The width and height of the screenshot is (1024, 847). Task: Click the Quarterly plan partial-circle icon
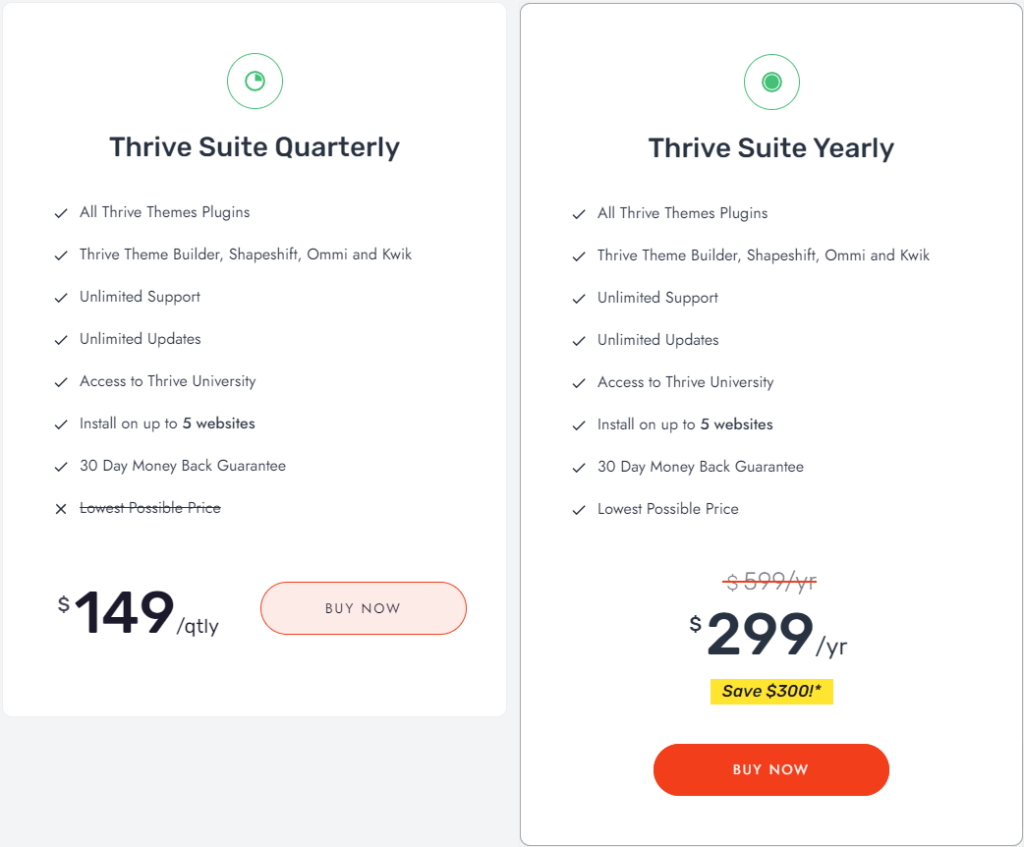(x=255, y=82)
